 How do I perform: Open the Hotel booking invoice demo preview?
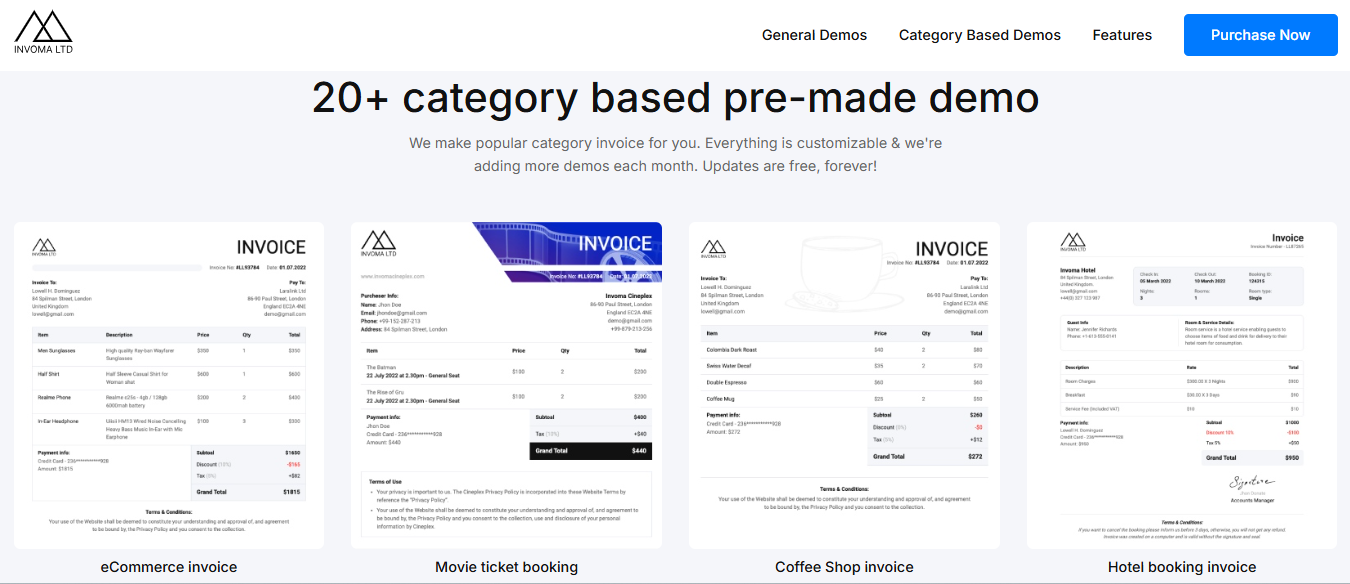click(x=1182, y=385)
